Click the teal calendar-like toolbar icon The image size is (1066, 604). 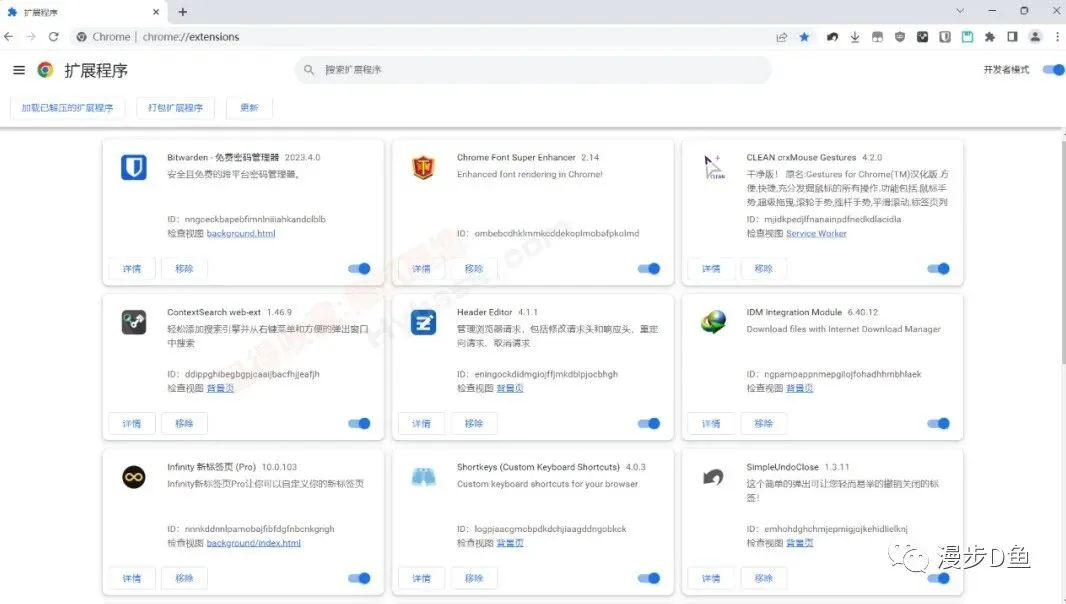click(x=967, y=37)
